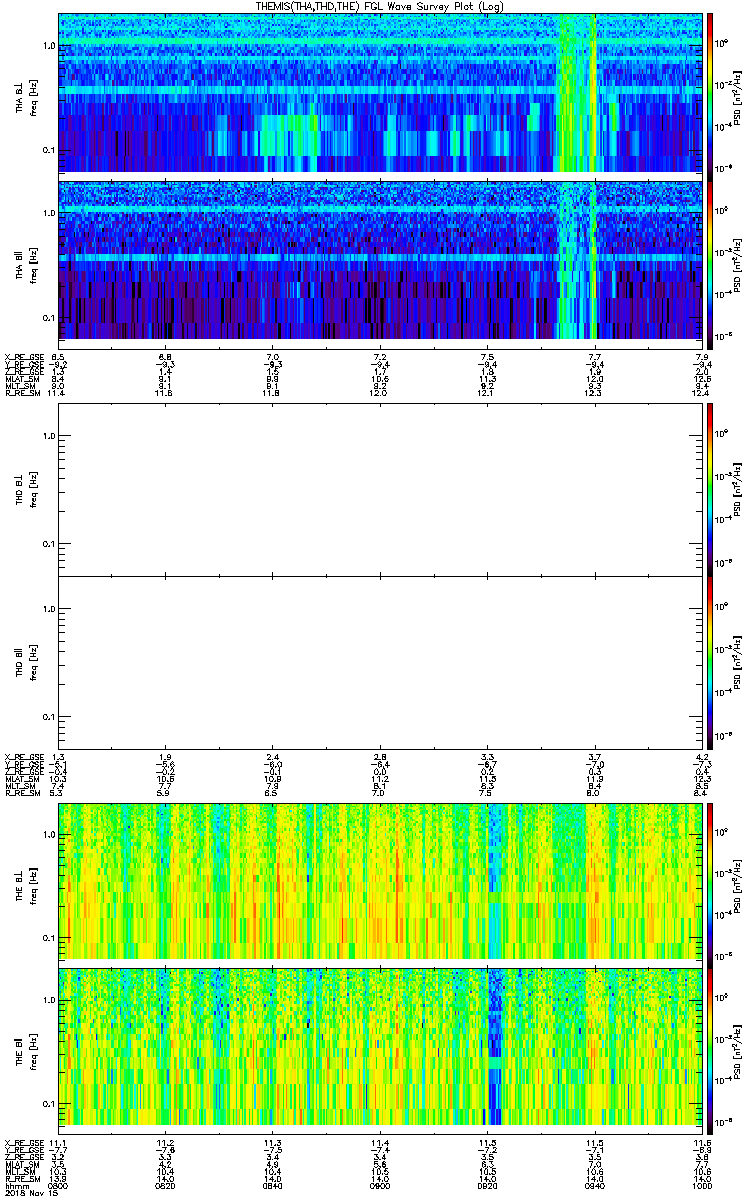Click the THD B-perpendicular PSD color bar
Image resolution: width=750 pixels, height=1200 pixels.
pos(709,489)
